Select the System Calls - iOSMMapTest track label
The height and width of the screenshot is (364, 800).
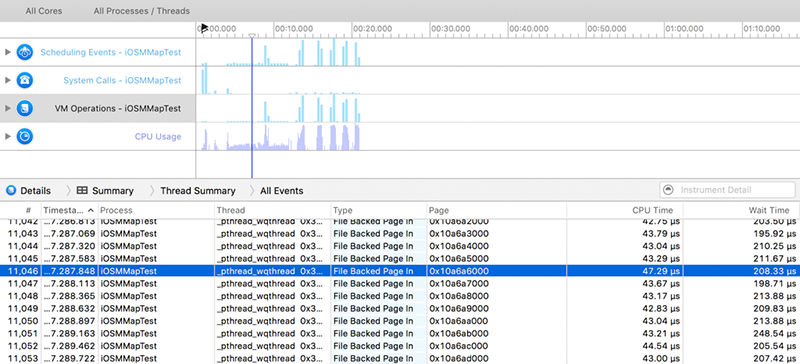tap(122, 80)
